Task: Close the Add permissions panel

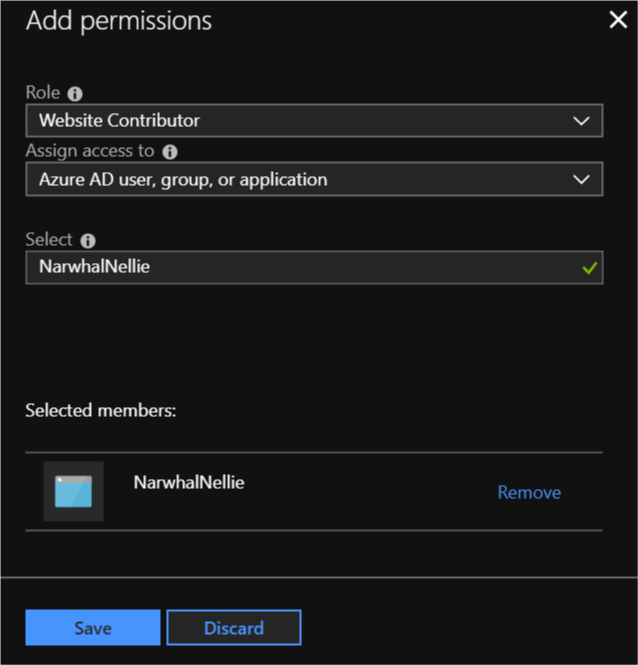Action: pyautogui.click(x=618, y=20)
